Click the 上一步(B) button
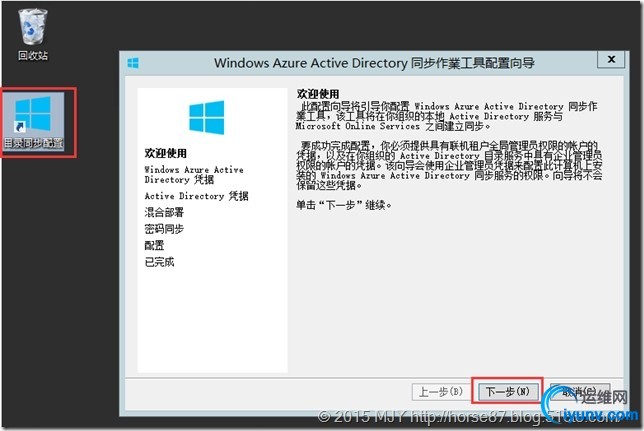 (x=441, y=392)
